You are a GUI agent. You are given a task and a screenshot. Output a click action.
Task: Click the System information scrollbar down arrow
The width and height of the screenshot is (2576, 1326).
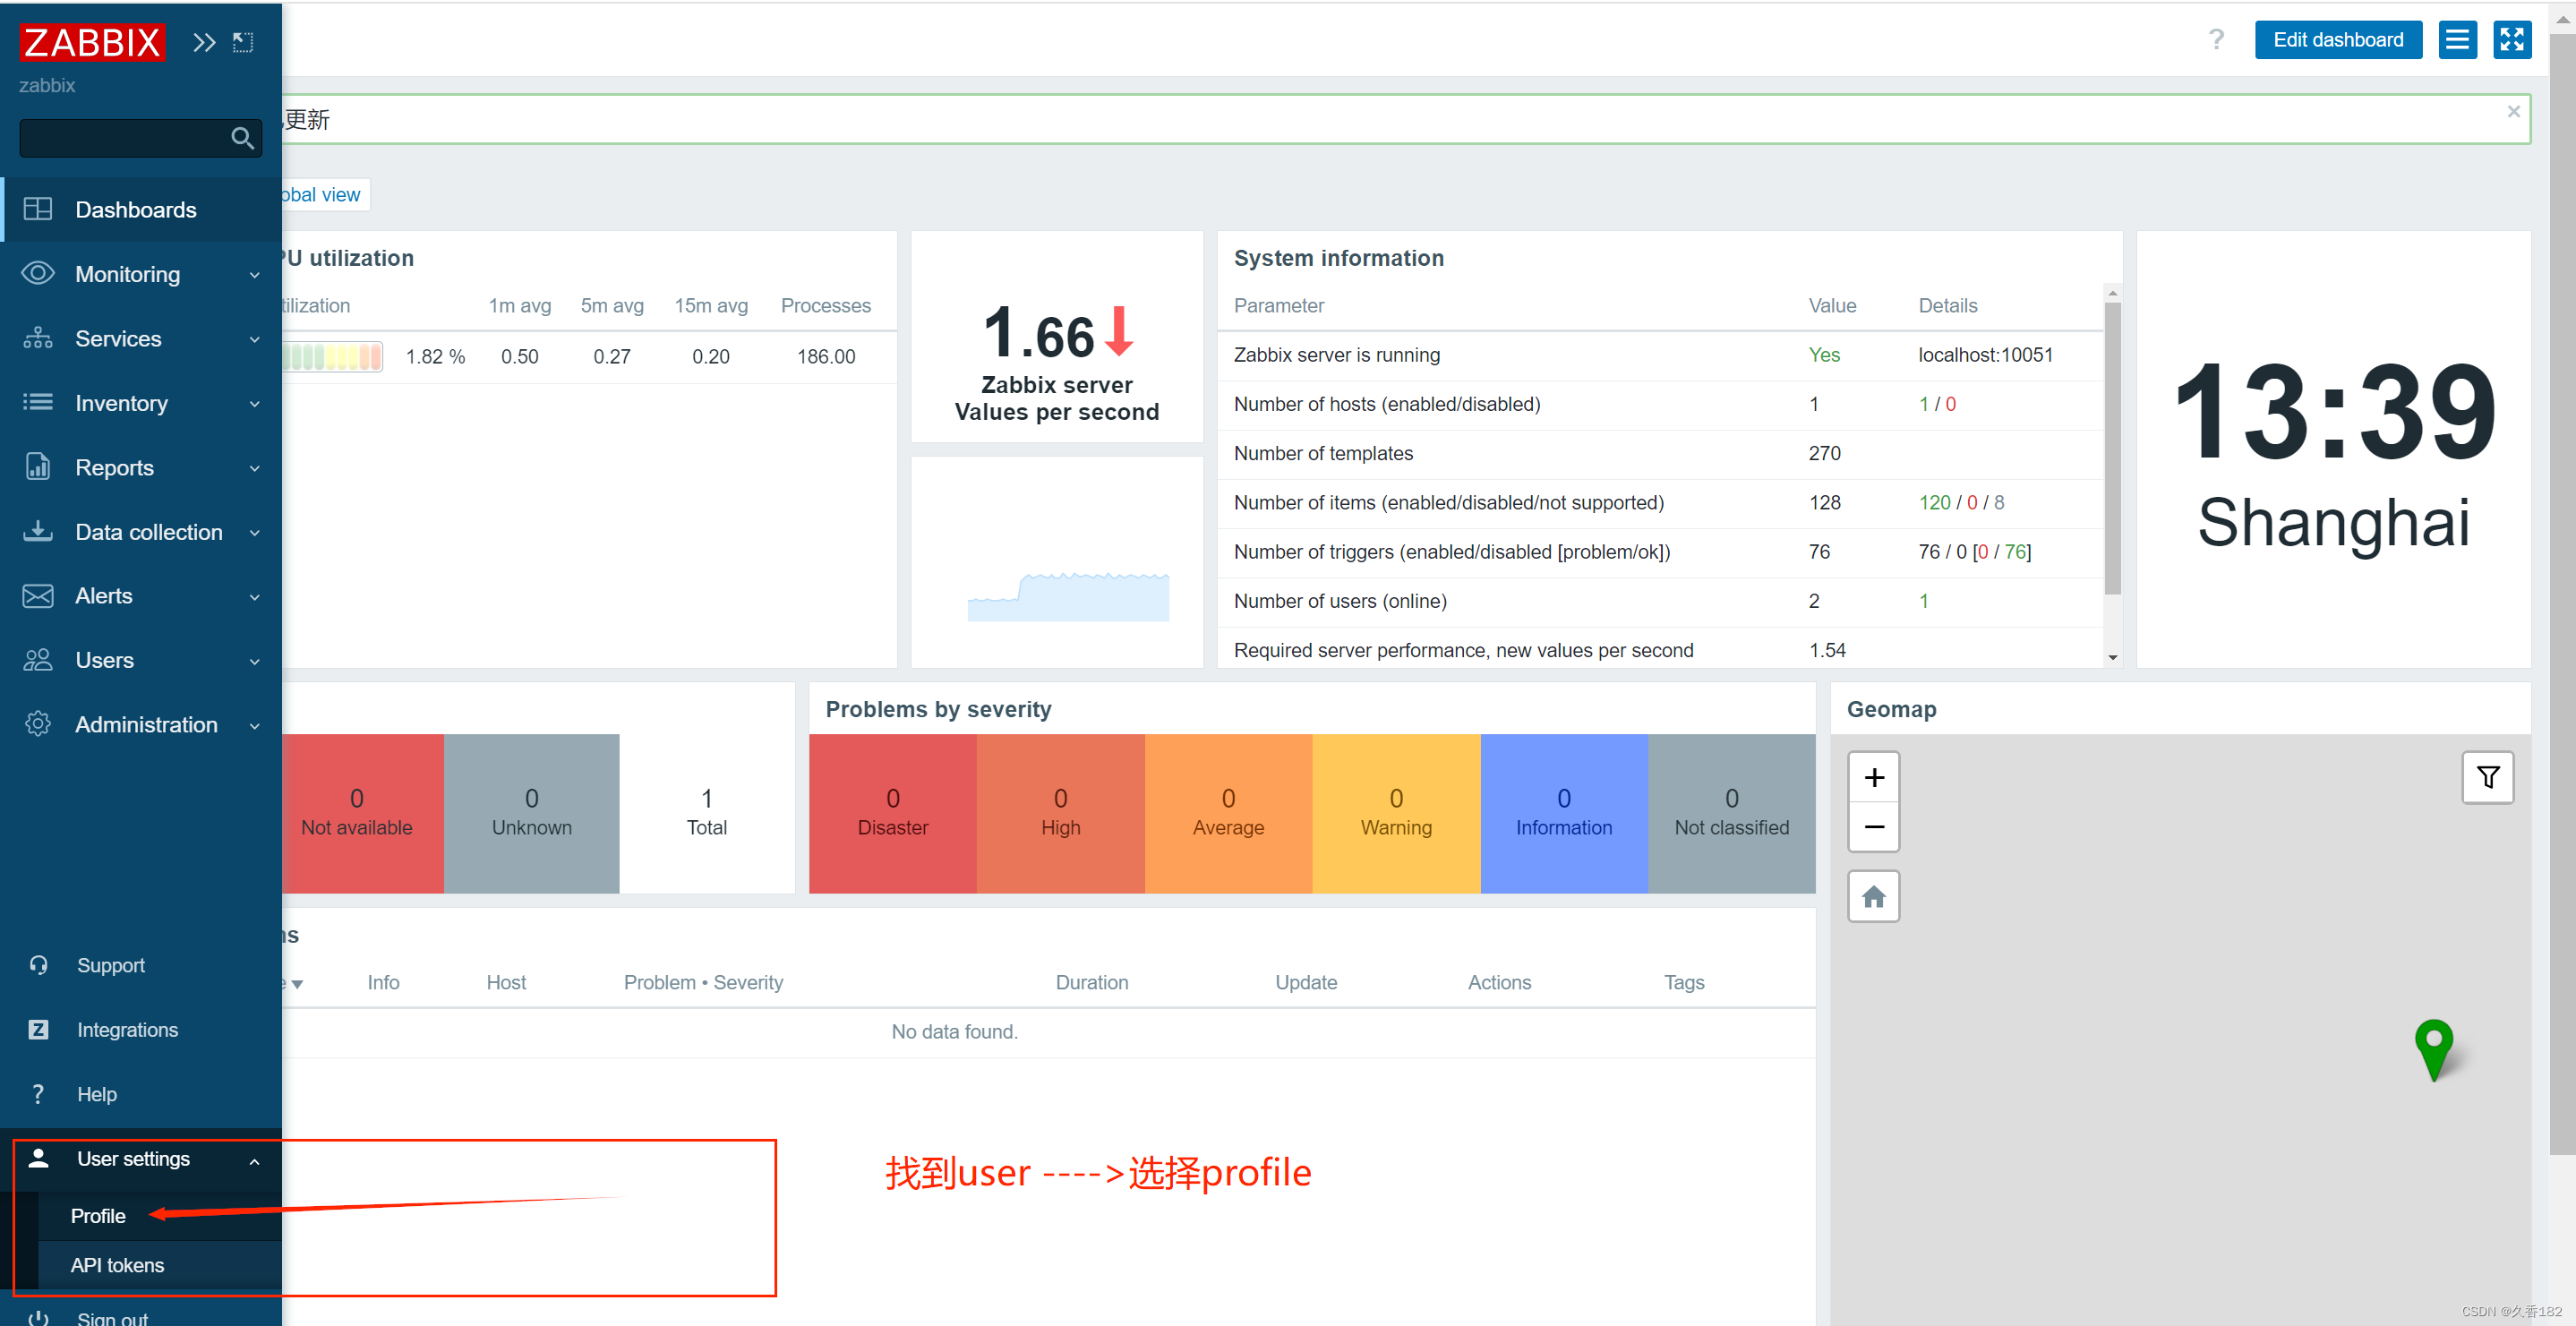pos(2112,658)
